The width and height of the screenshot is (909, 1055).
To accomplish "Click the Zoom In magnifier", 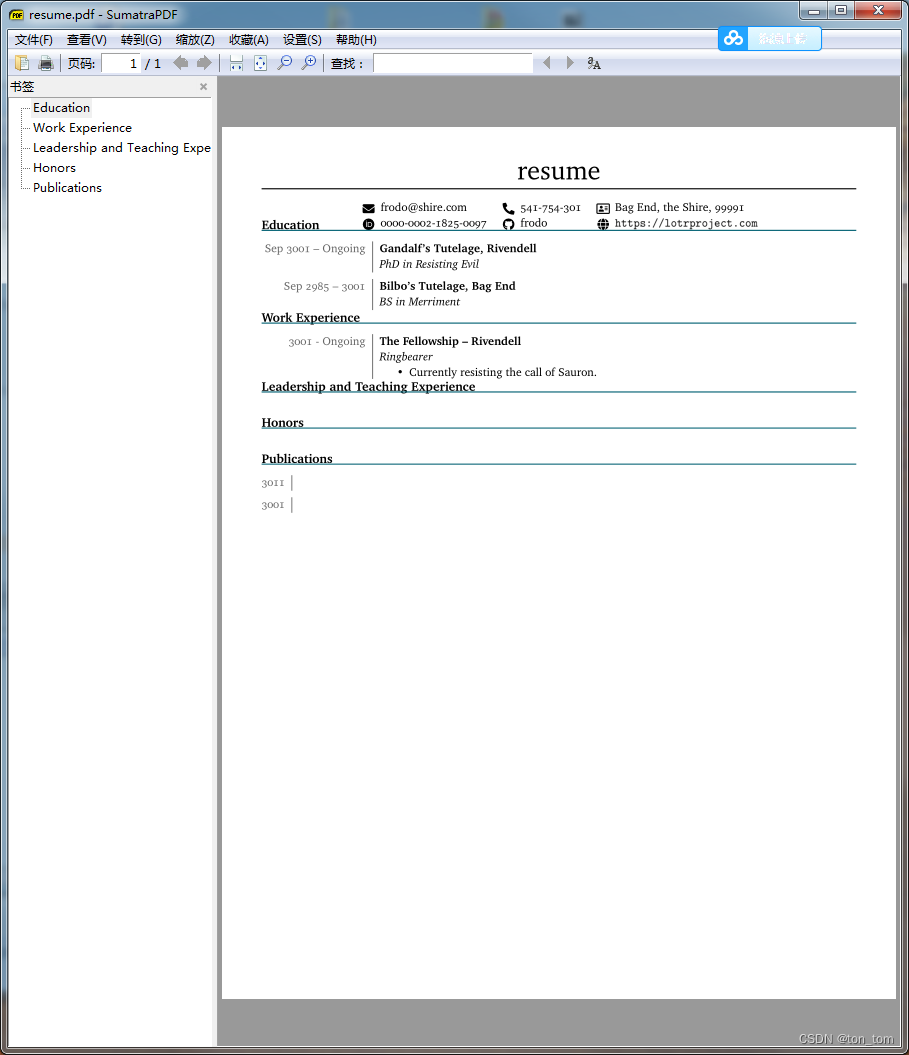I will (x=309, y=63).
